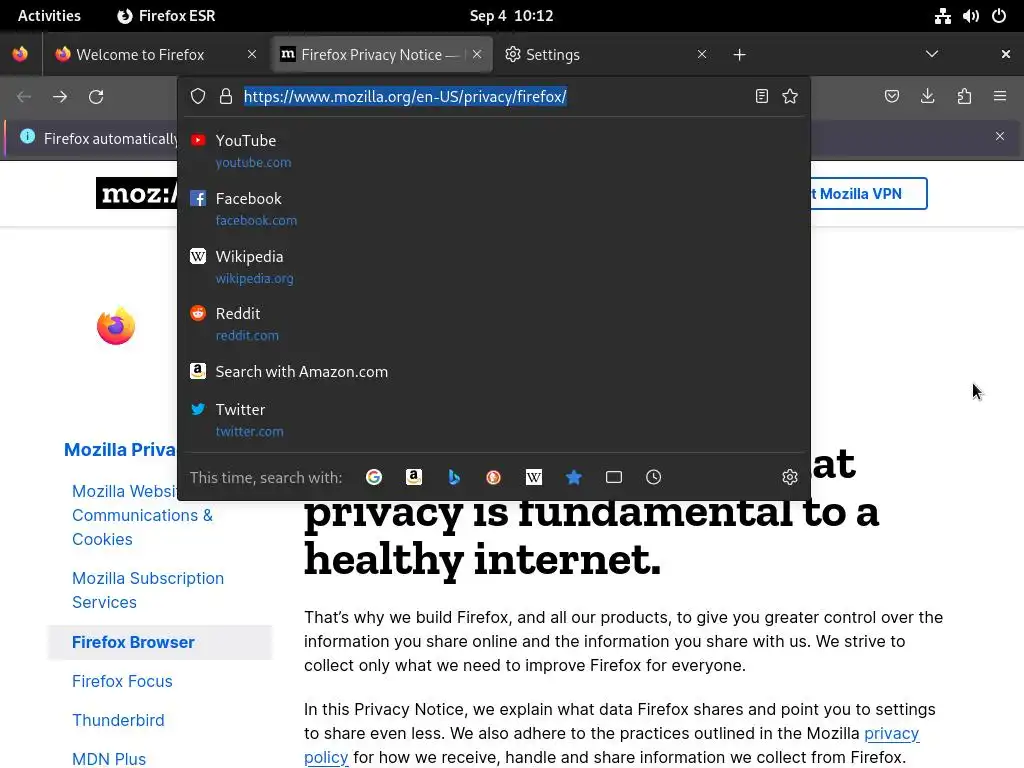Toggle reader view icon in address bar

pyautogui.click(x=761, y=97)
